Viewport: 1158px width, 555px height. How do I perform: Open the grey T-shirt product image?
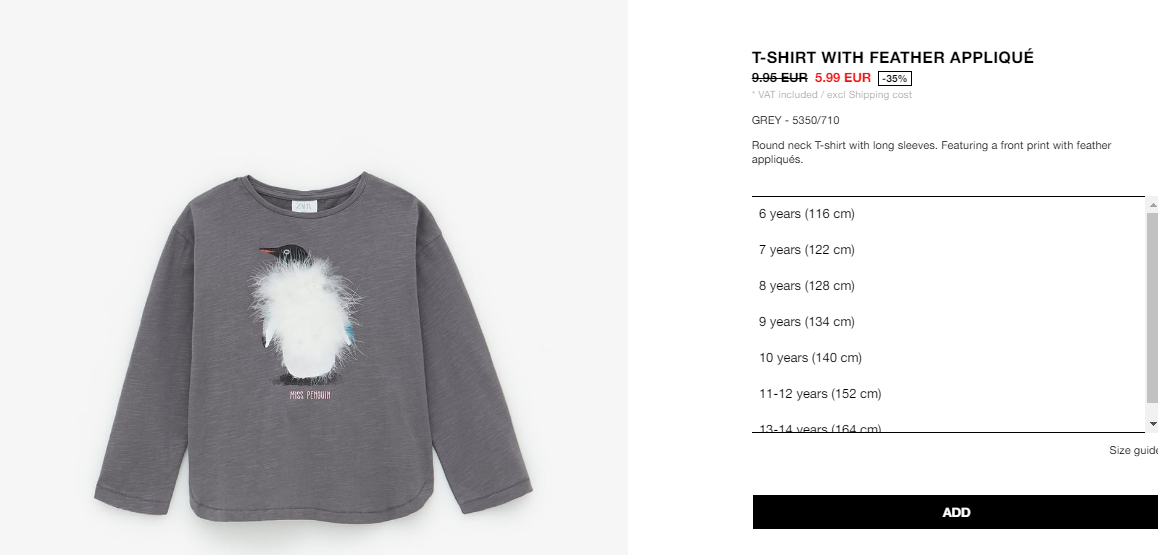point(313,347)
